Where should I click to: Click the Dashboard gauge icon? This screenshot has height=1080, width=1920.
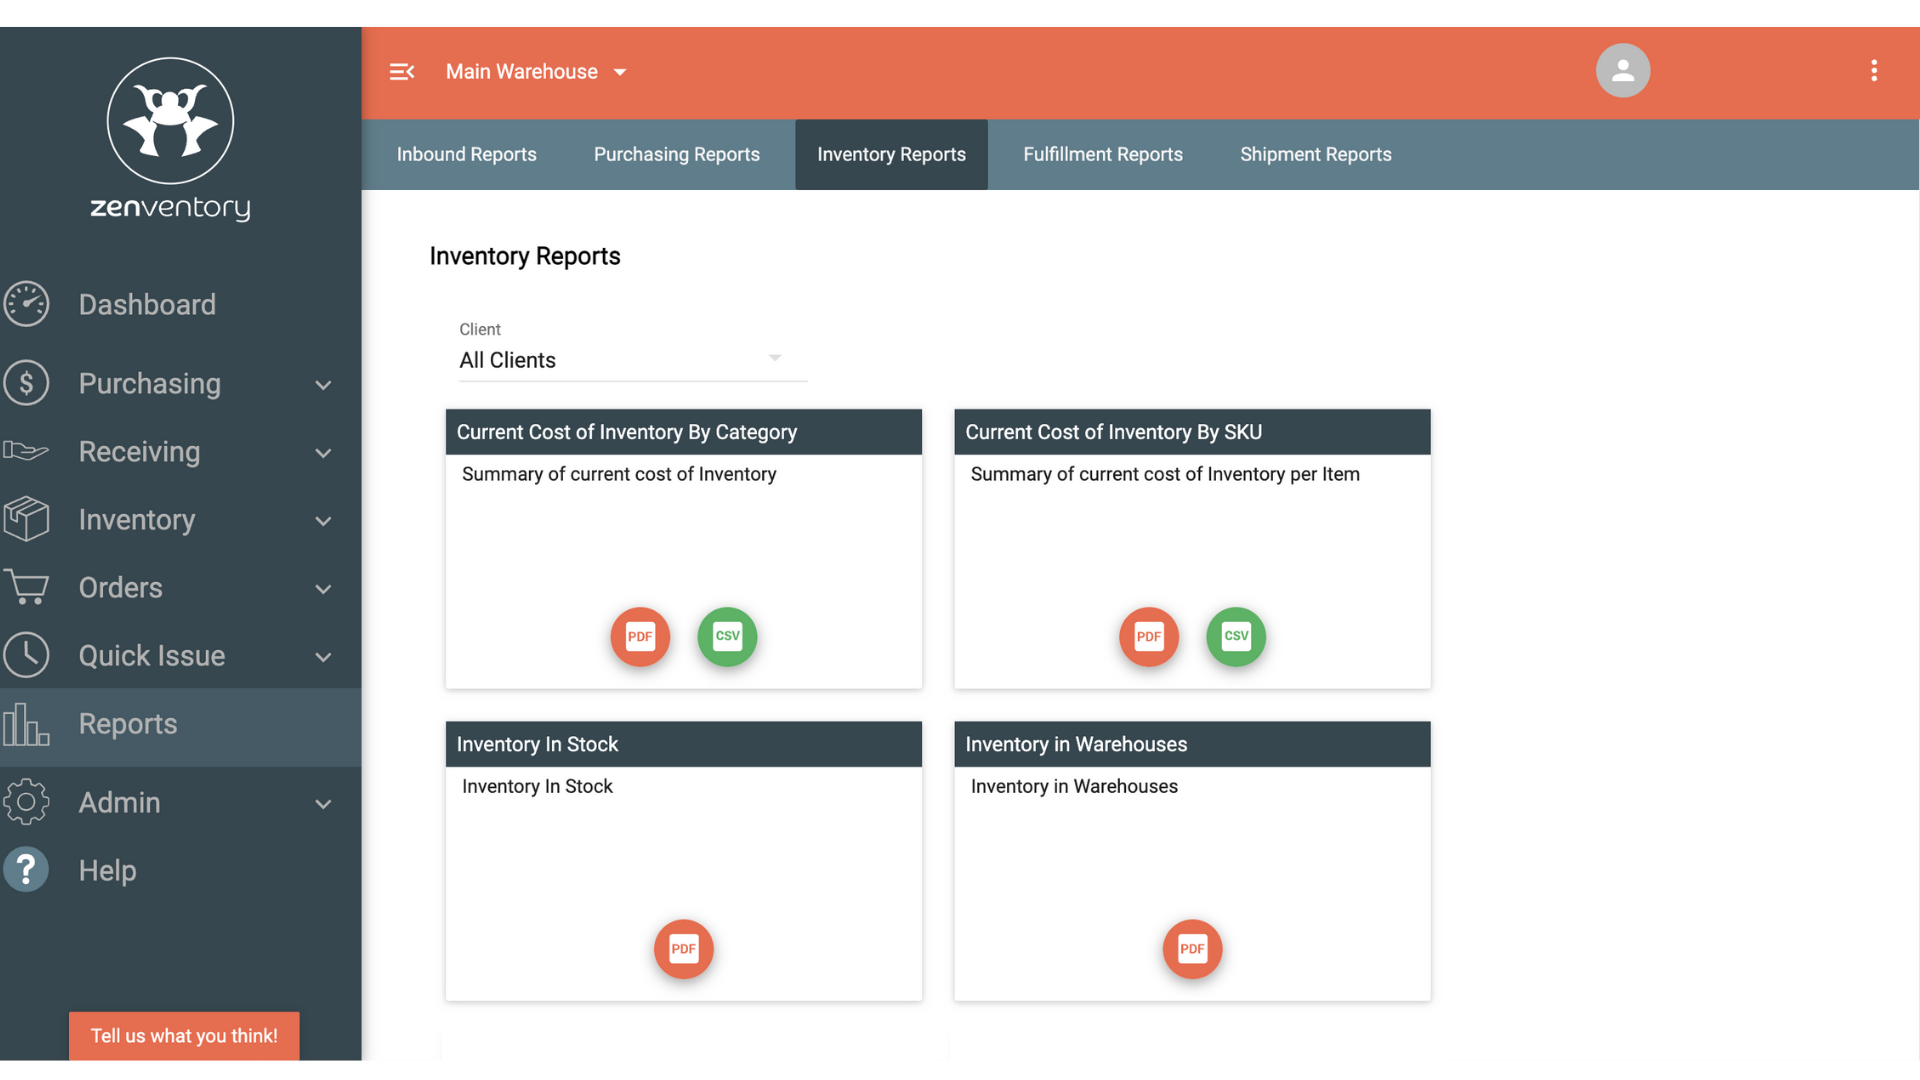tap(26, 304)
